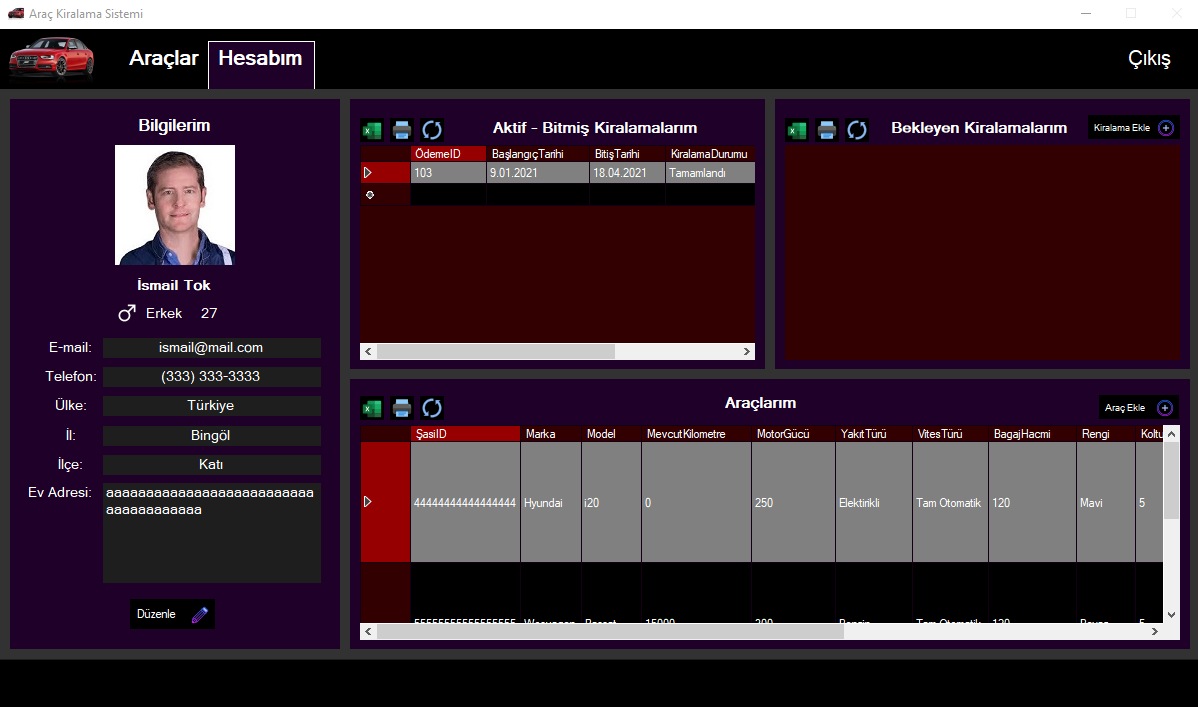
Task: Click the İl field showing Bingöl
Action: click(212, 436)
